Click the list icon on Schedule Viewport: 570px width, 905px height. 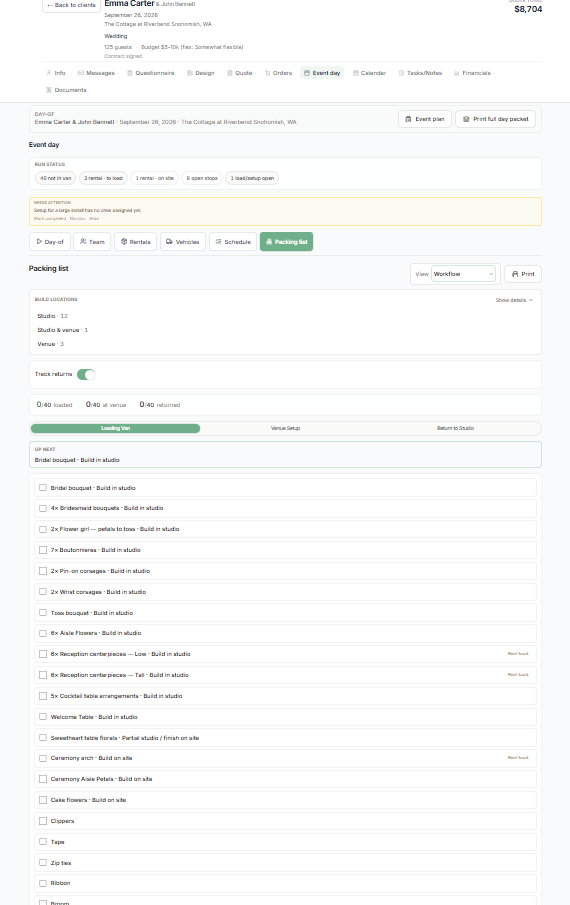tap(218, 242)
